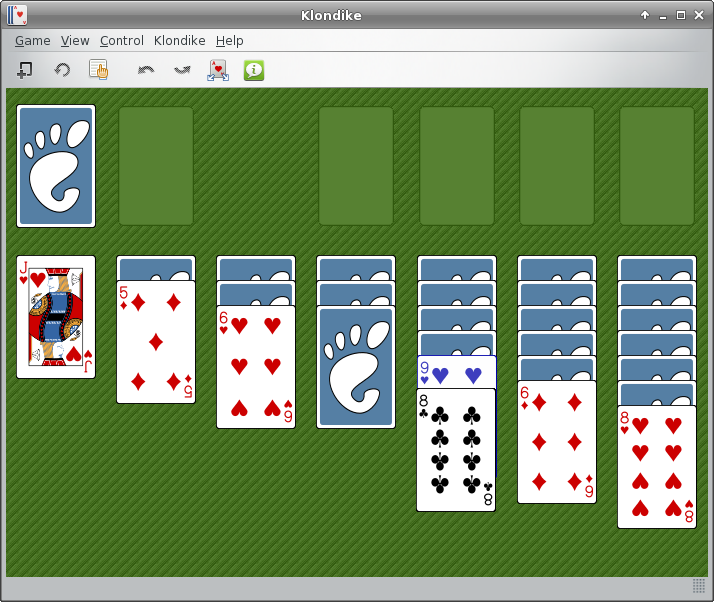Restart the current game
The width and height of the screenshot is (714, 602).
[62, 70]
